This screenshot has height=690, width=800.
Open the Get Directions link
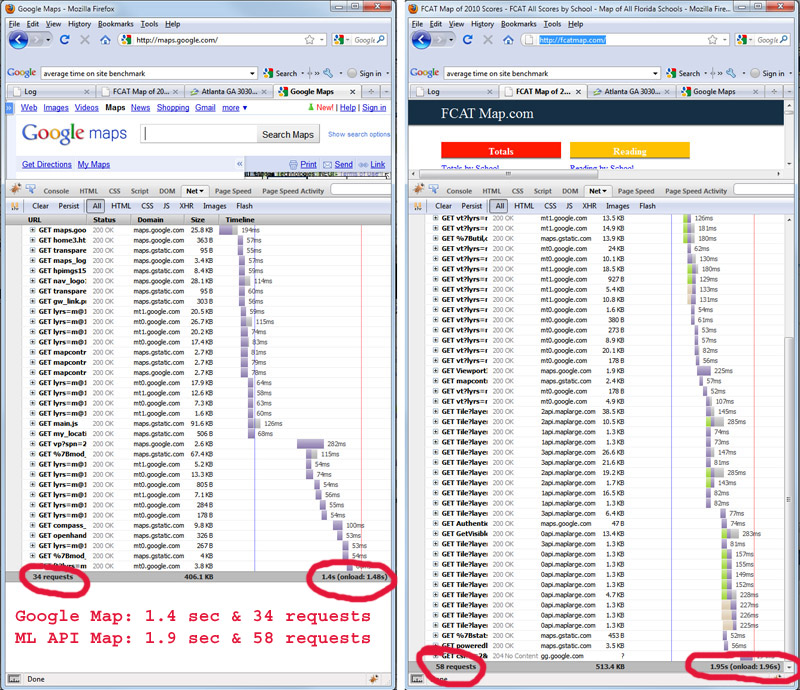(46, 164)
